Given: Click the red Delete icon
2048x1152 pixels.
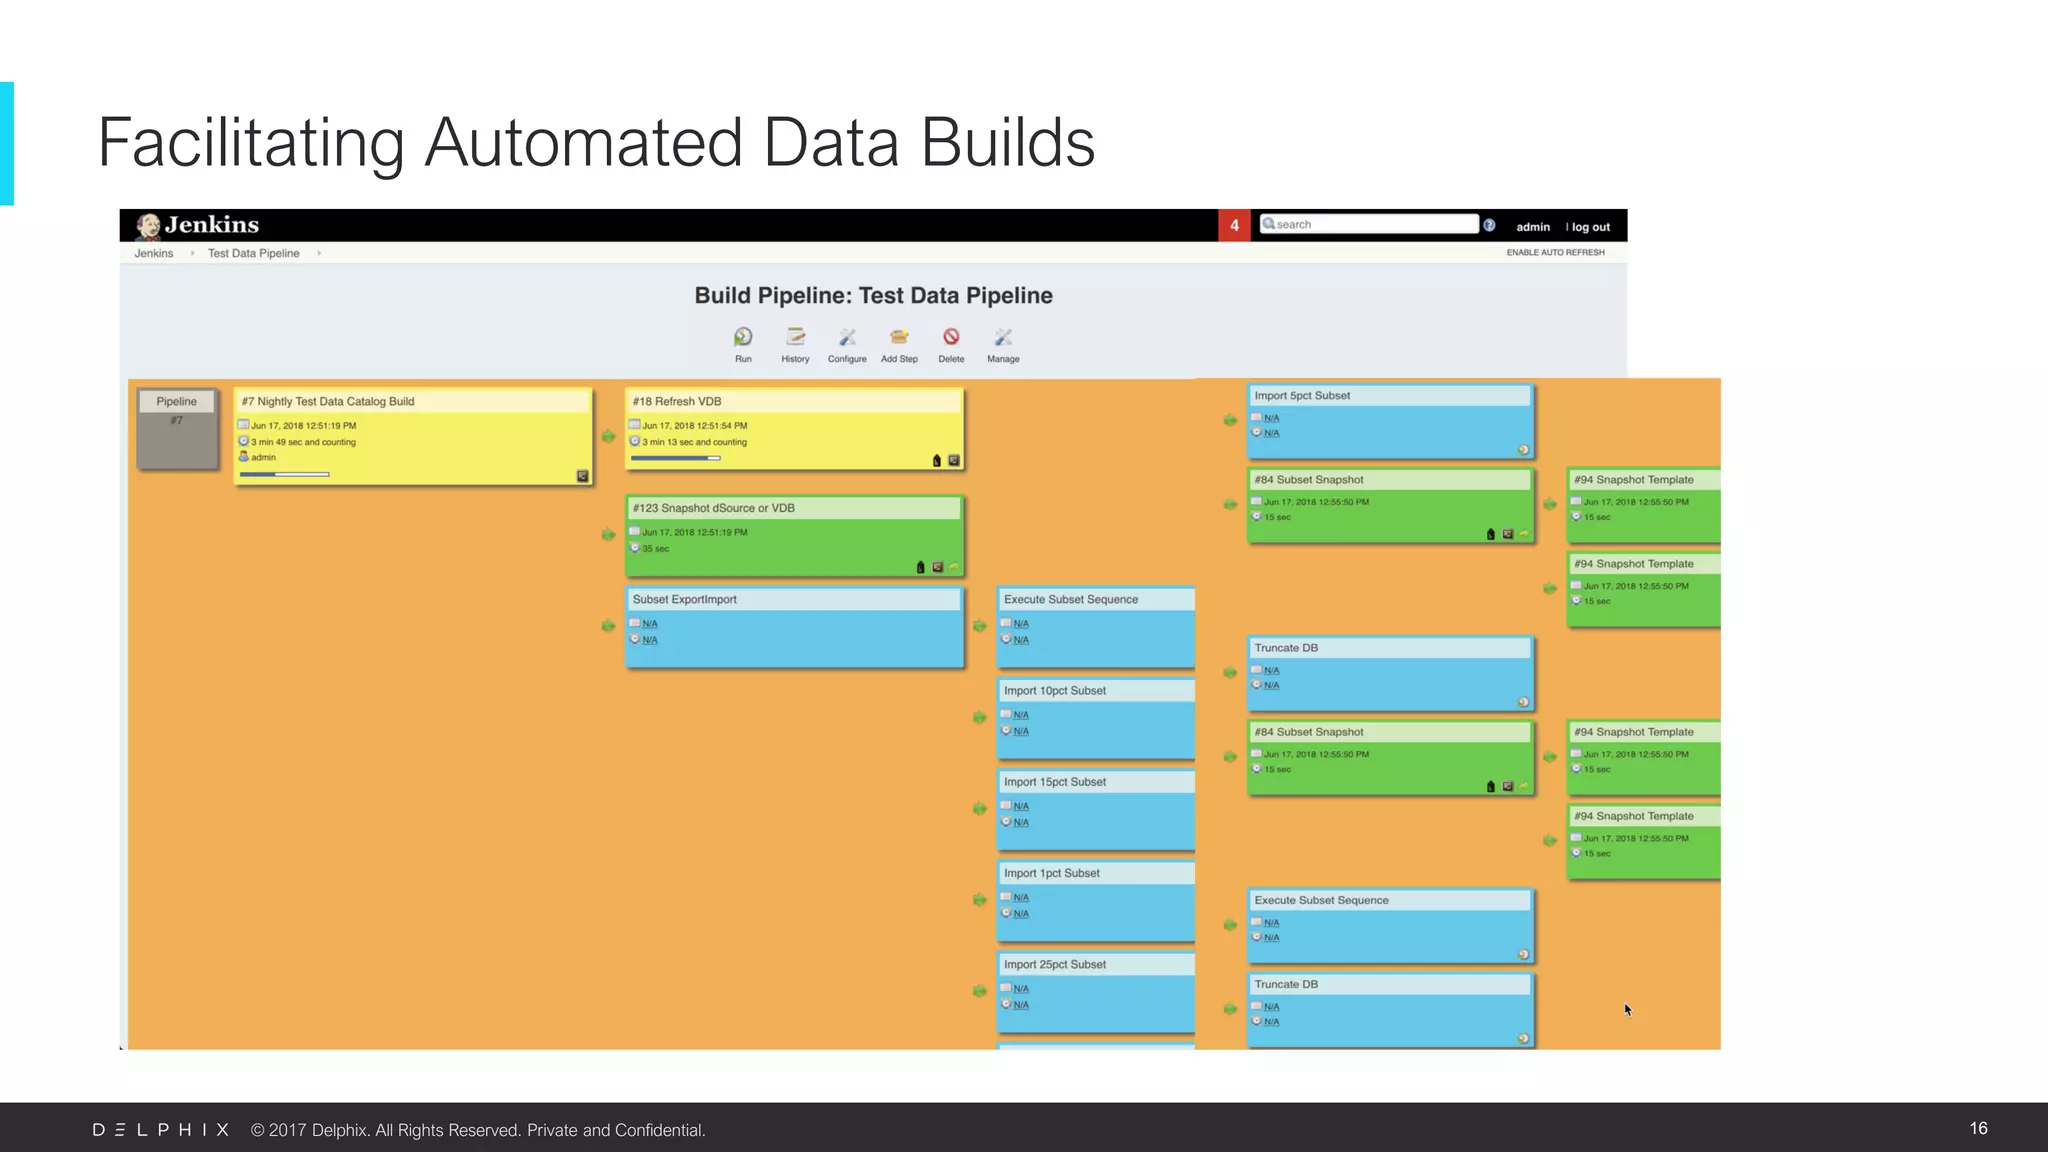Looking at the screenshot, I should [x=951, y=337].
